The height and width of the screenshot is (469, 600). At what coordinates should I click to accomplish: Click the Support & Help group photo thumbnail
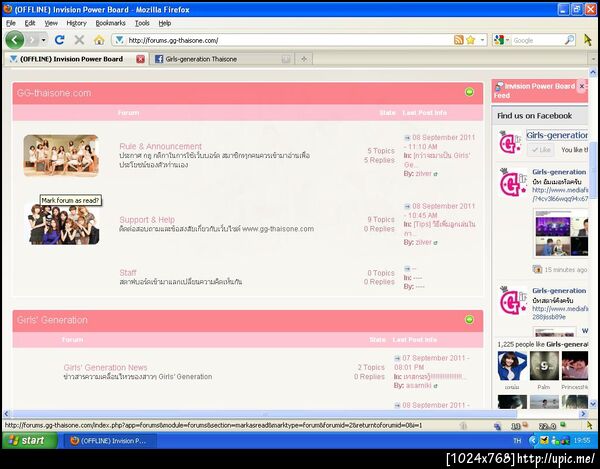point(63,225)
